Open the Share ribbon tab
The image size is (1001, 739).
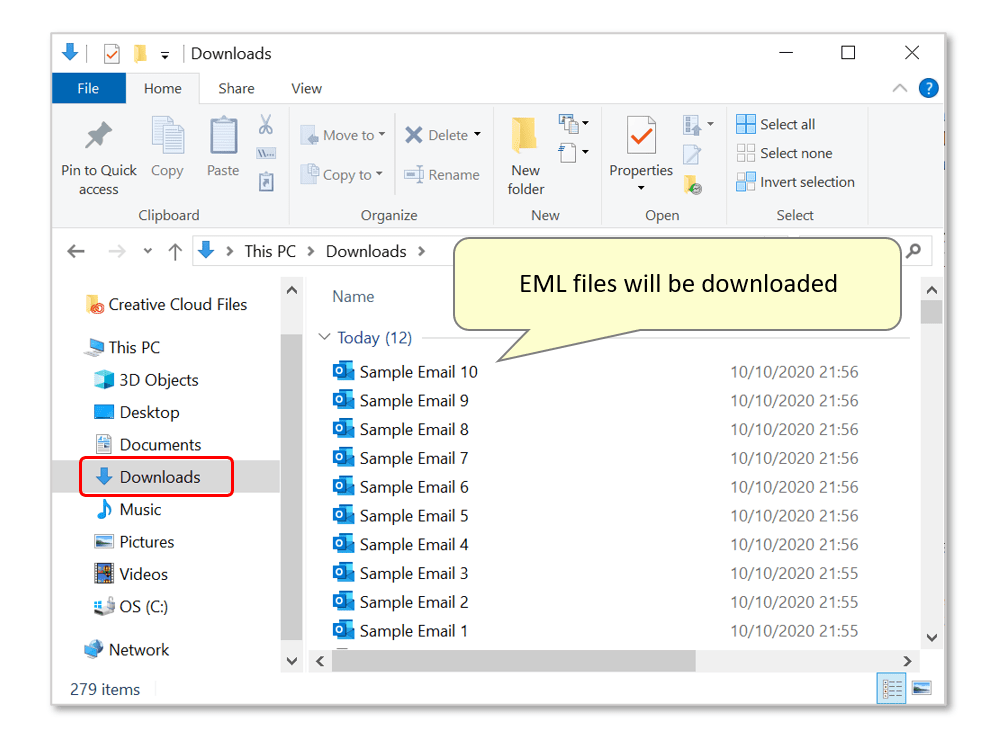point(236,88)
